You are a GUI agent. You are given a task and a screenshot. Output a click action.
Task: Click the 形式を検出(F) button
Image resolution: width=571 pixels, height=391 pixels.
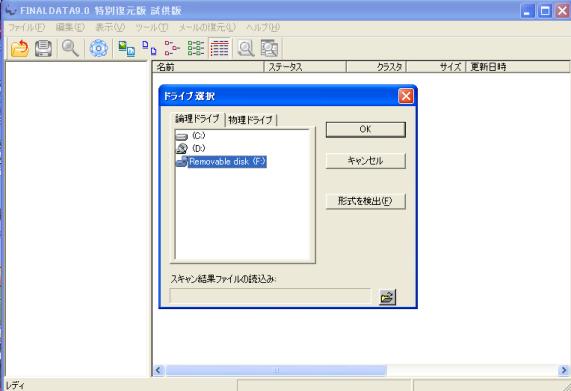[365, 201]
